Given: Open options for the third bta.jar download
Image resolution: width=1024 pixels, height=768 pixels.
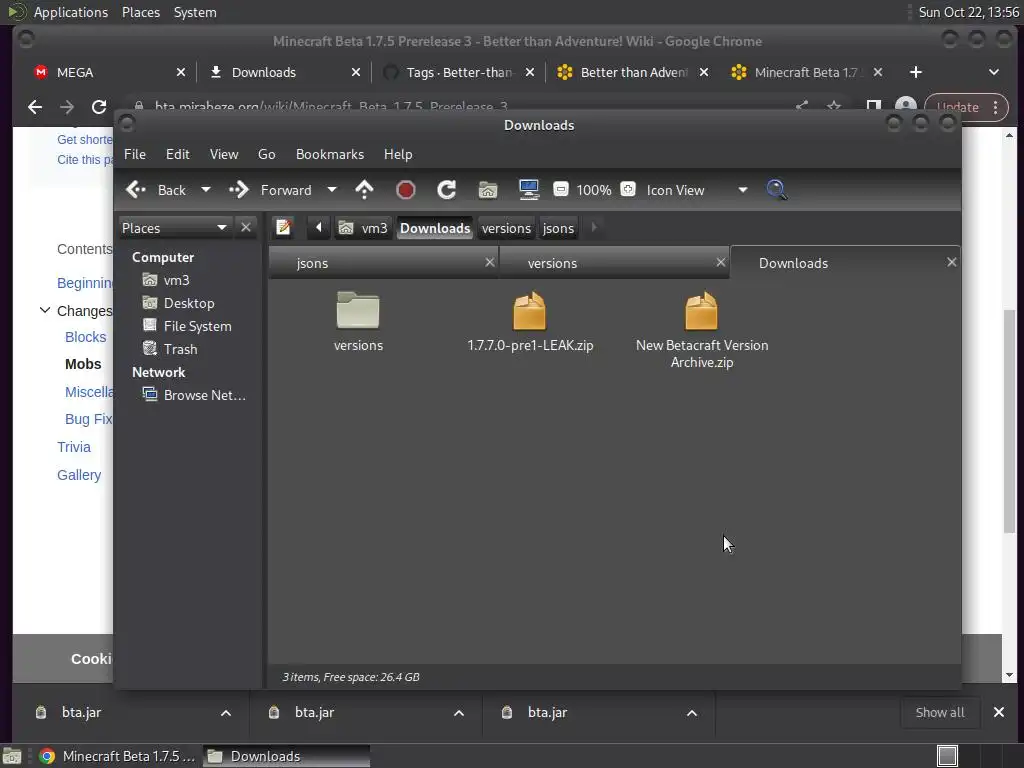Looking at the screenshot, I should [x=692, y=713].
